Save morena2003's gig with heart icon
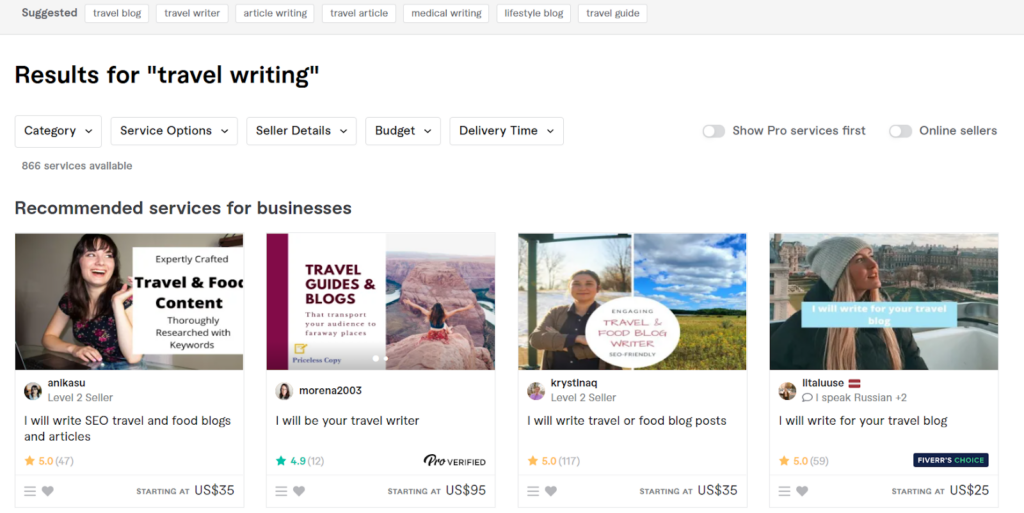 coord(299,491)
